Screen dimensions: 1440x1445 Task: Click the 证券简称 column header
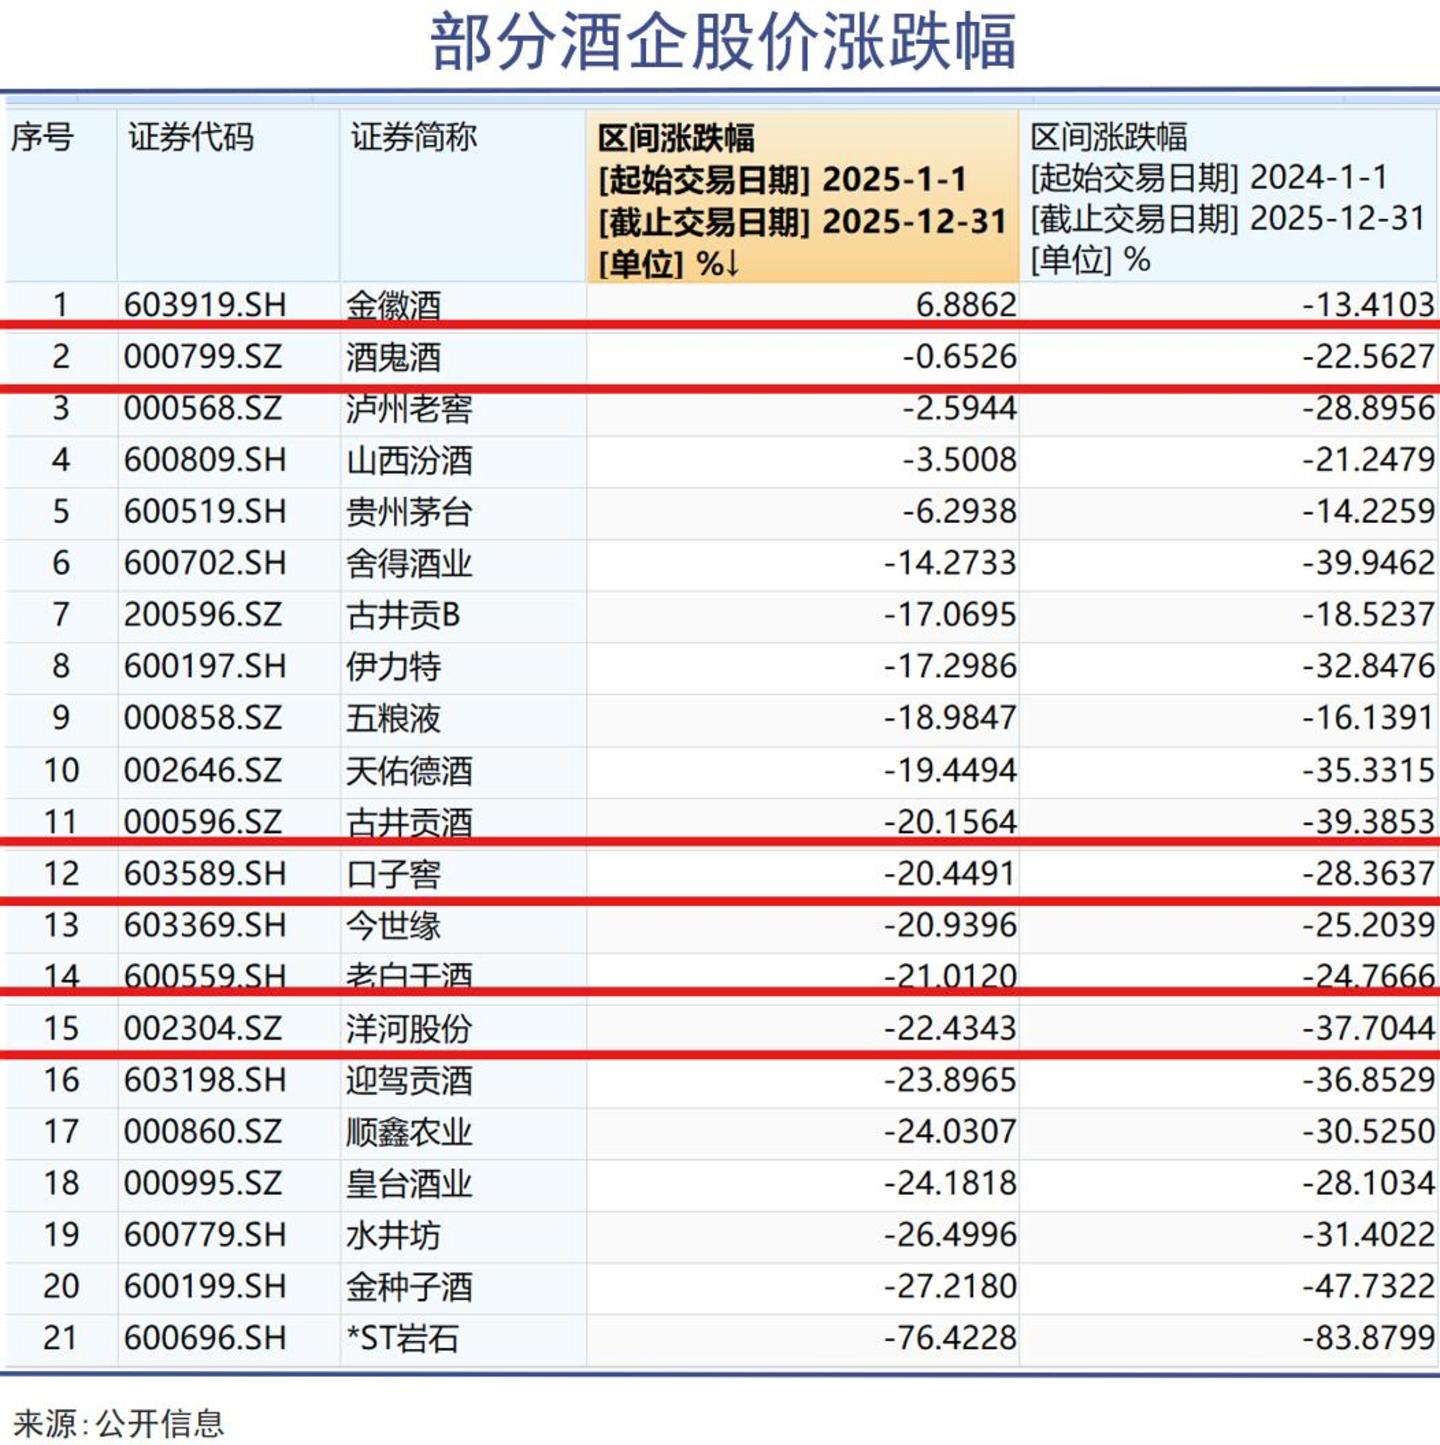(x=413, y=137)
